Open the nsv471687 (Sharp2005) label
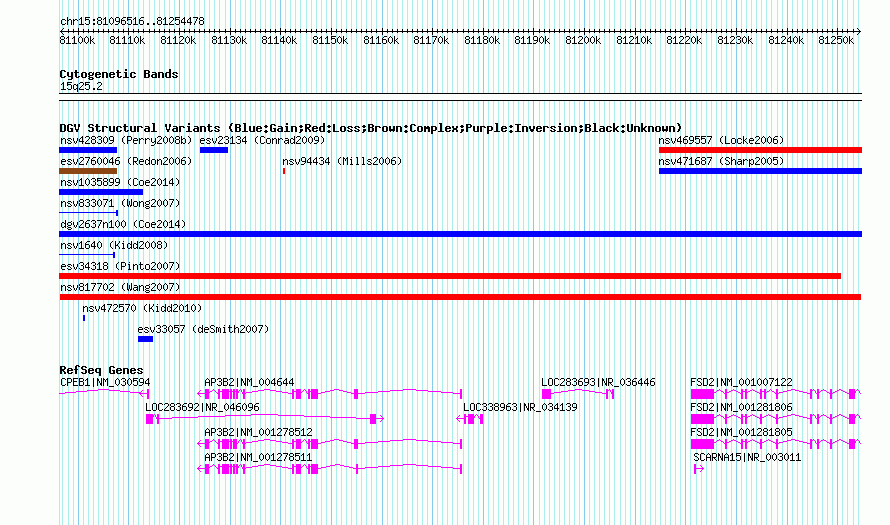The width and height of the screenshot is (890, 525). 721,161
